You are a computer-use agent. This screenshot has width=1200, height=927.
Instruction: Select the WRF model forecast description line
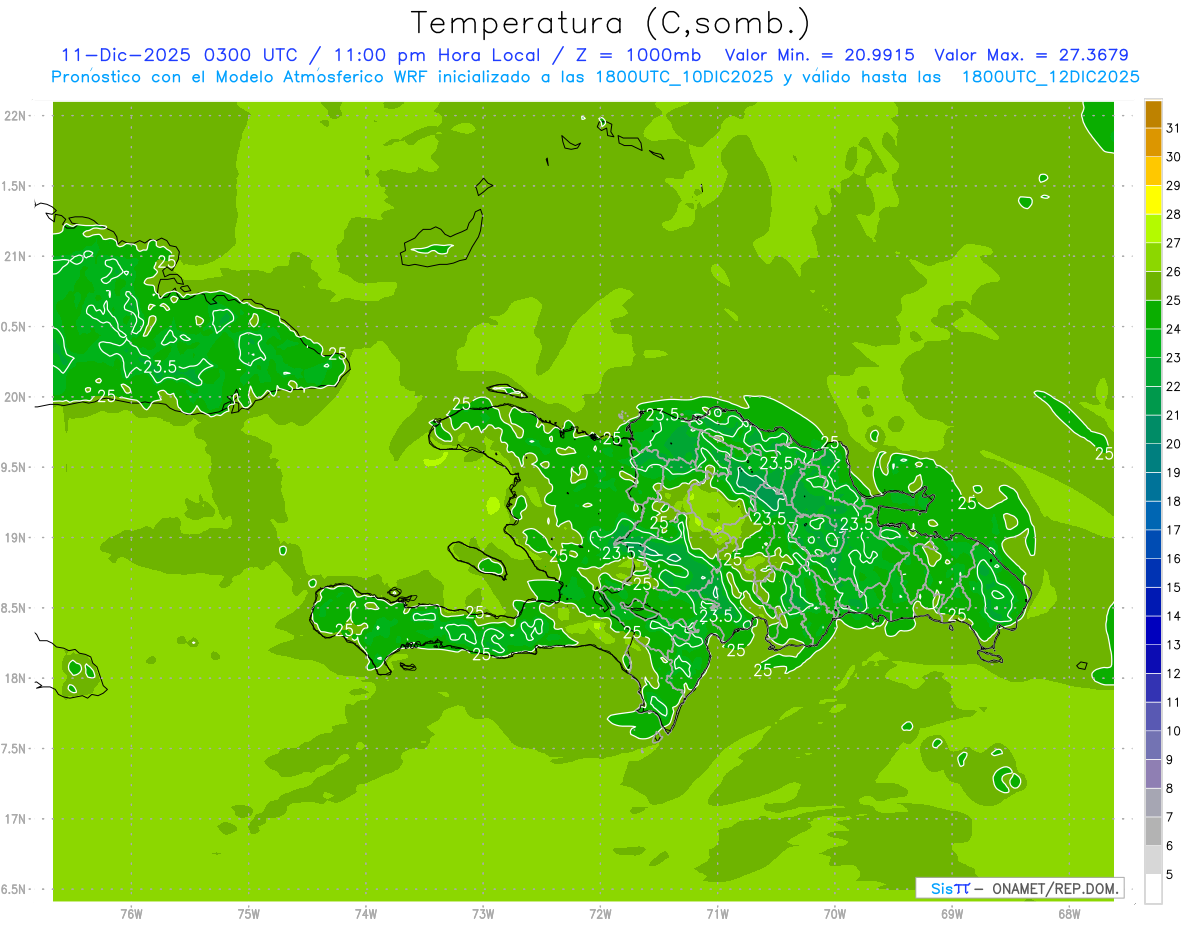click(x=595, y=77)
